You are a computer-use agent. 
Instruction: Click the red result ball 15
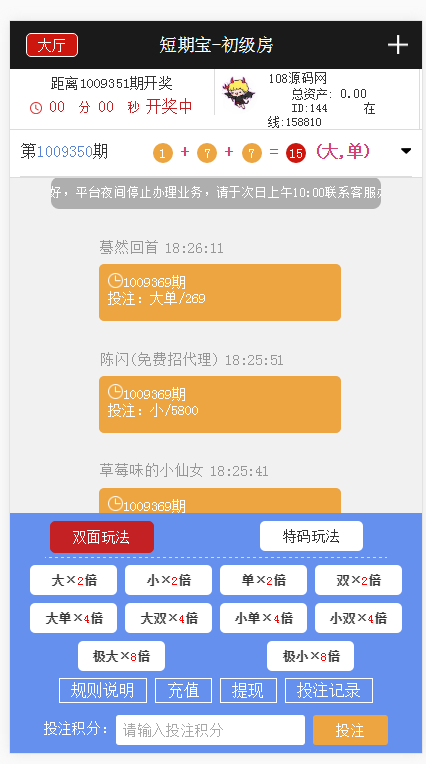[296, 153]
